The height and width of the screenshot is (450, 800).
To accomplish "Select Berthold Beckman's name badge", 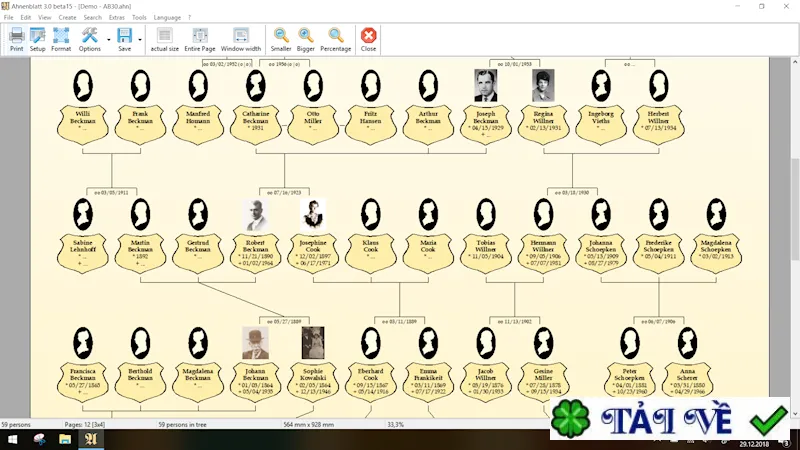I will click(x=140, y=382).
